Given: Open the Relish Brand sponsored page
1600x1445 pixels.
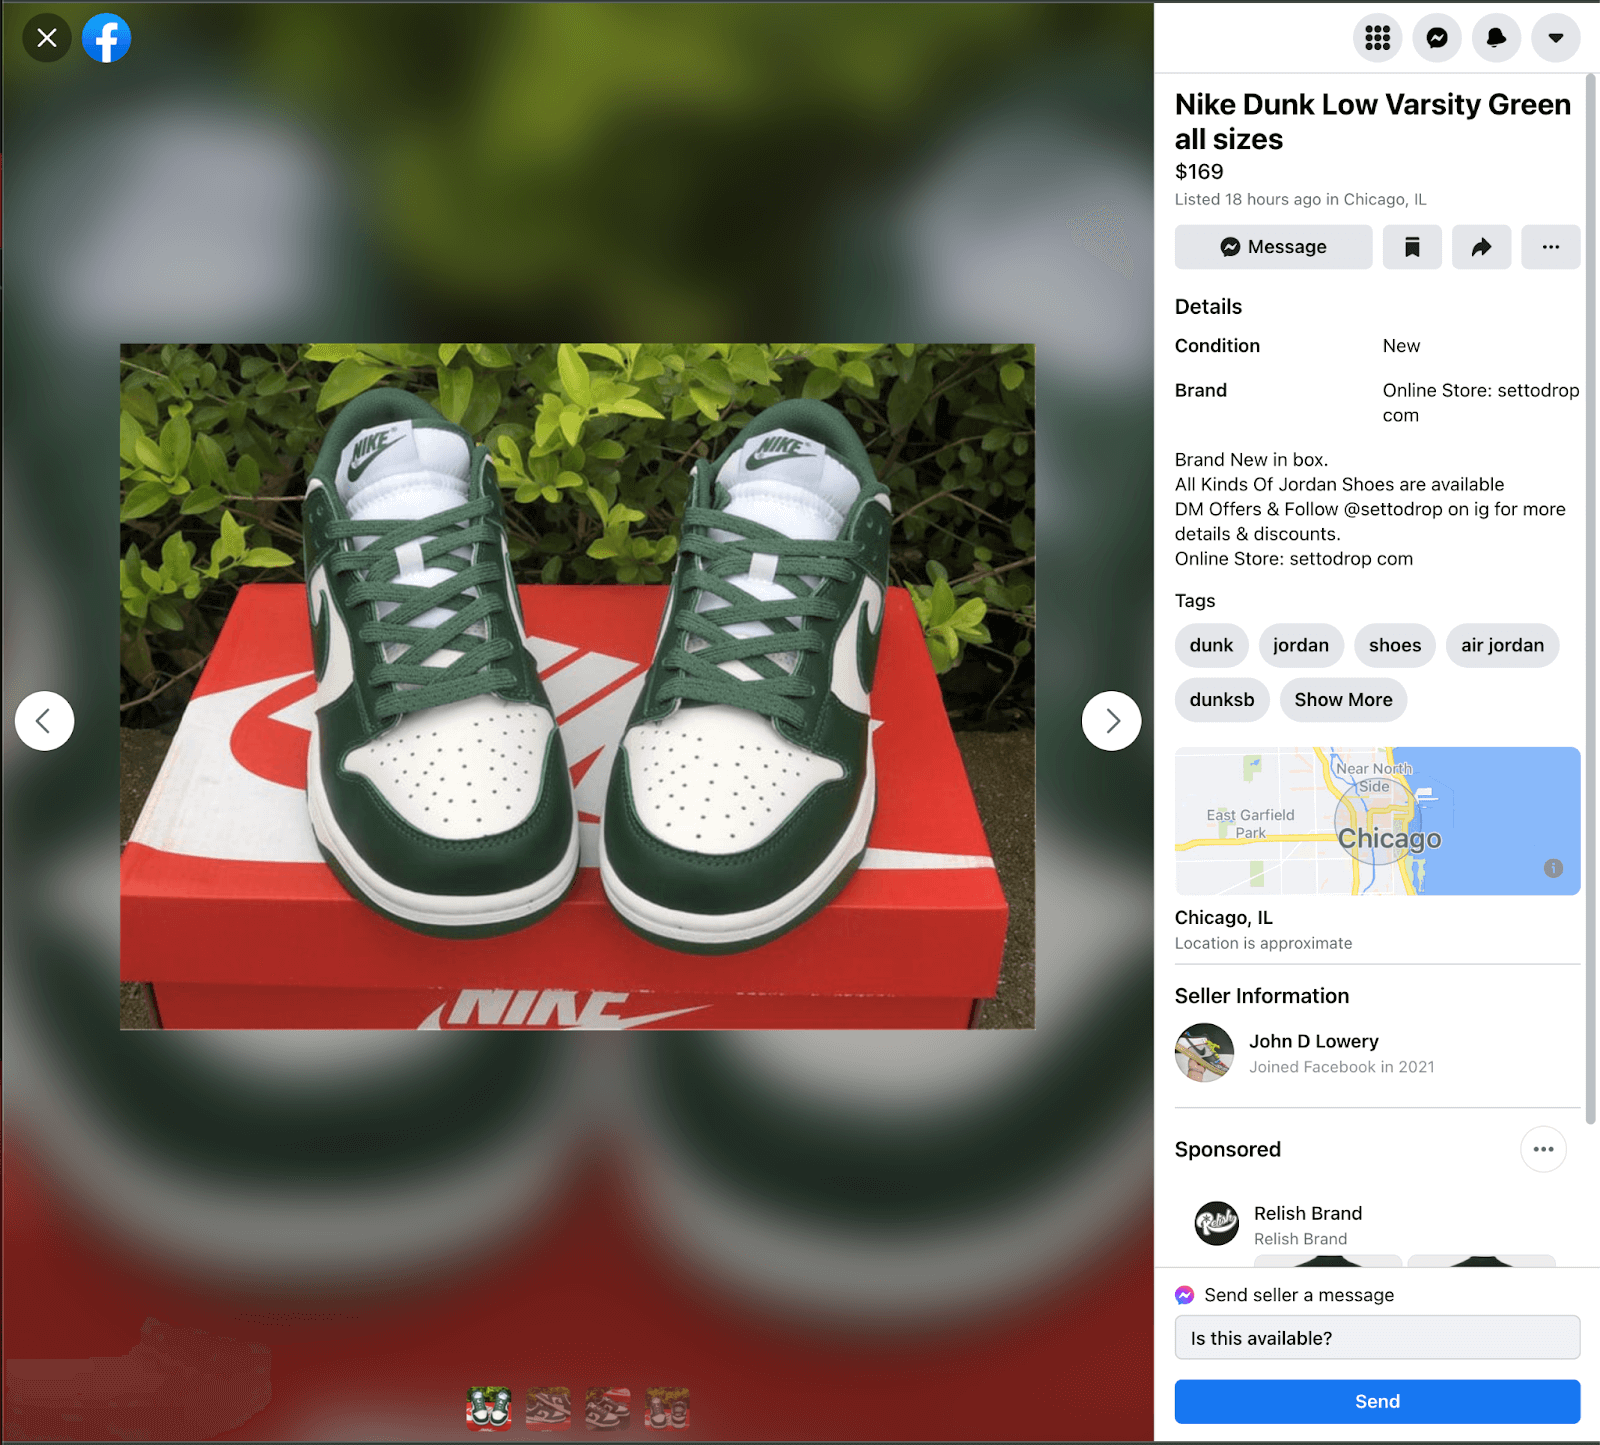Looking at the screenshot, I should click(1308, 1213).
